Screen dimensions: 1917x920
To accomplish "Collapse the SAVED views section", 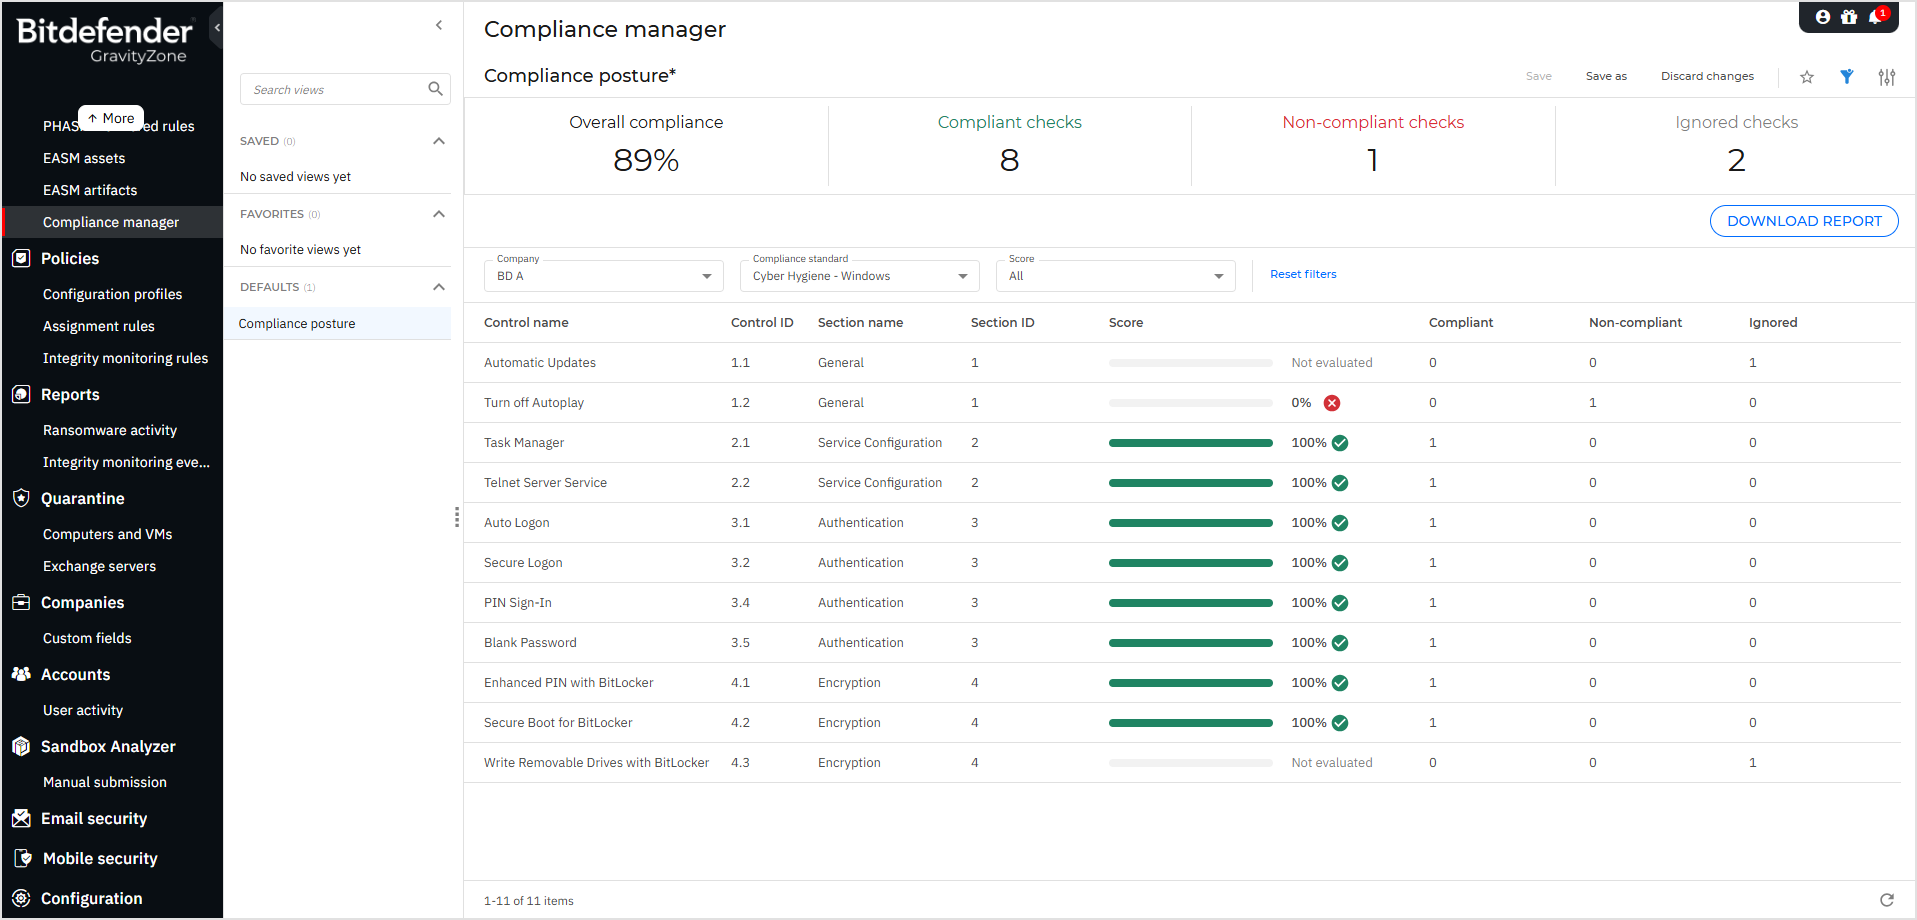I will click(438, 140).
